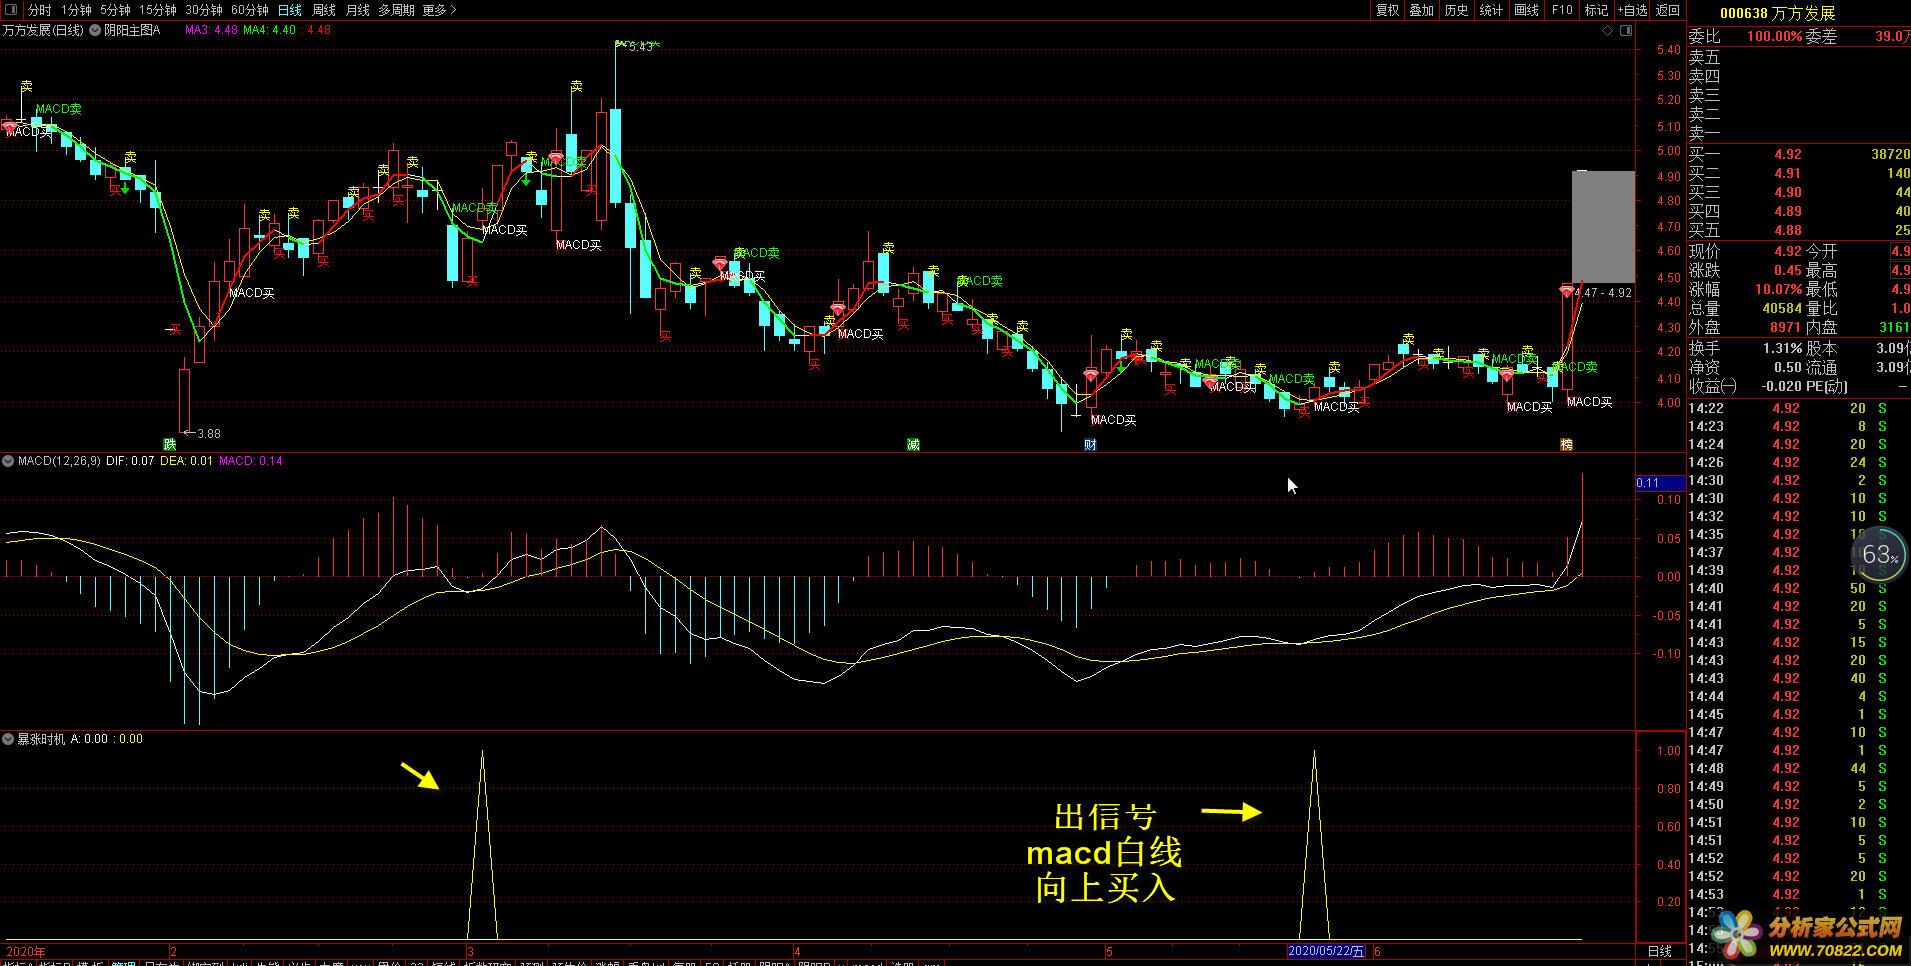1911x966 pixels.
Task: Add stock via +自选 button
Action: tap(1631, 10)
